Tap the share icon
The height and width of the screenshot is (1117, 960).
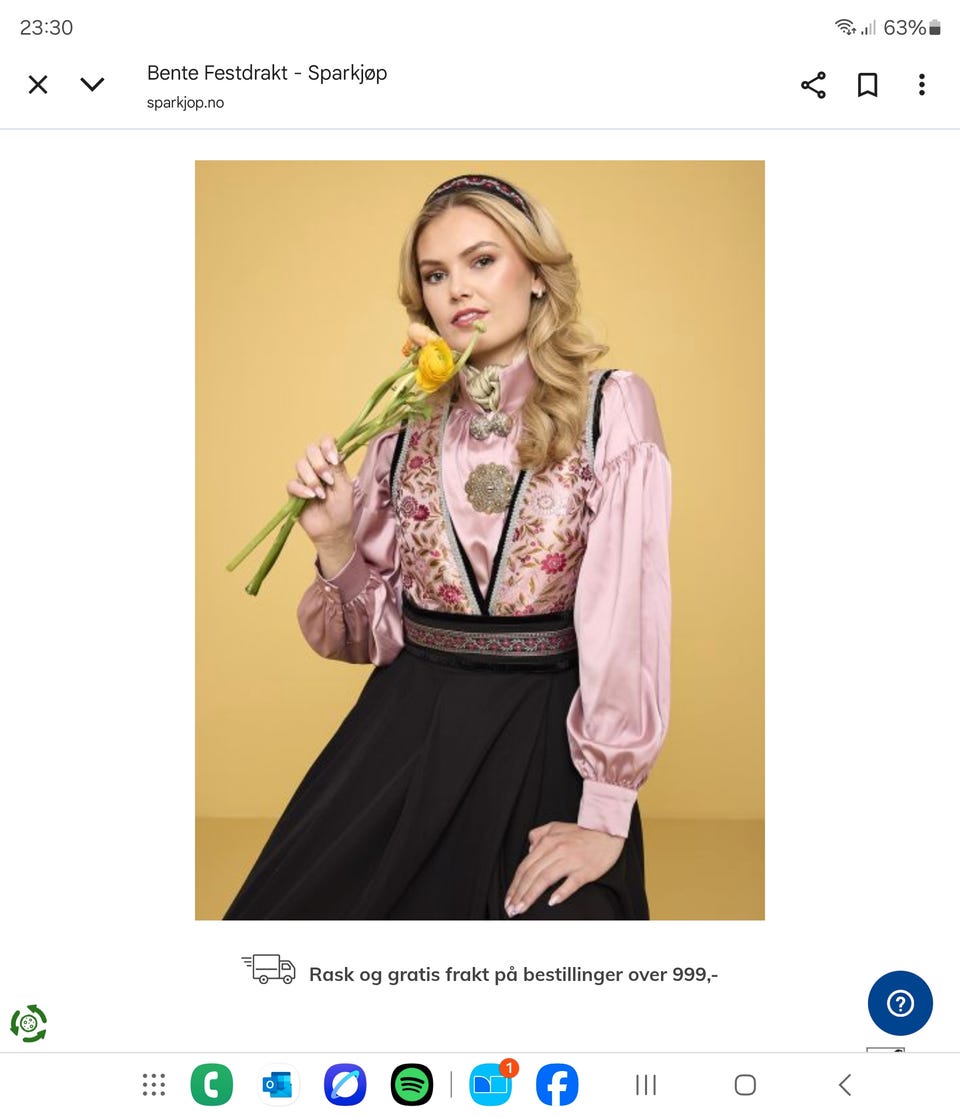click(813, 85)
